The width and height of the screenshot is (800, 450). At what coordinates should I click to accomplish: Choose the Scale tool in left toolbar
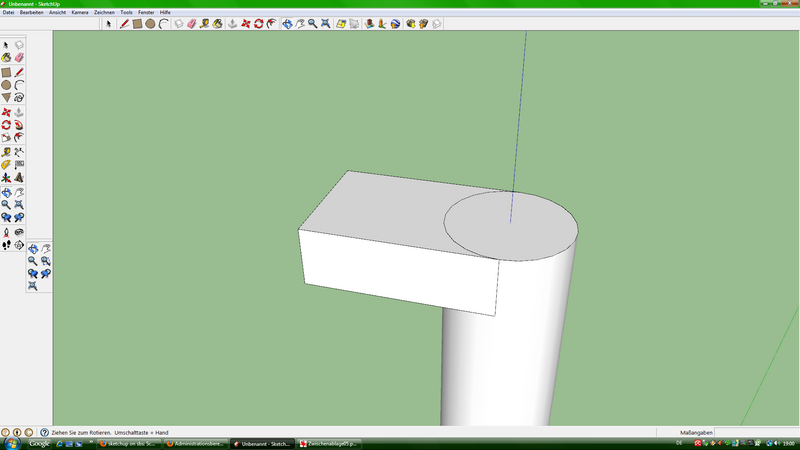tap(7, 138)
